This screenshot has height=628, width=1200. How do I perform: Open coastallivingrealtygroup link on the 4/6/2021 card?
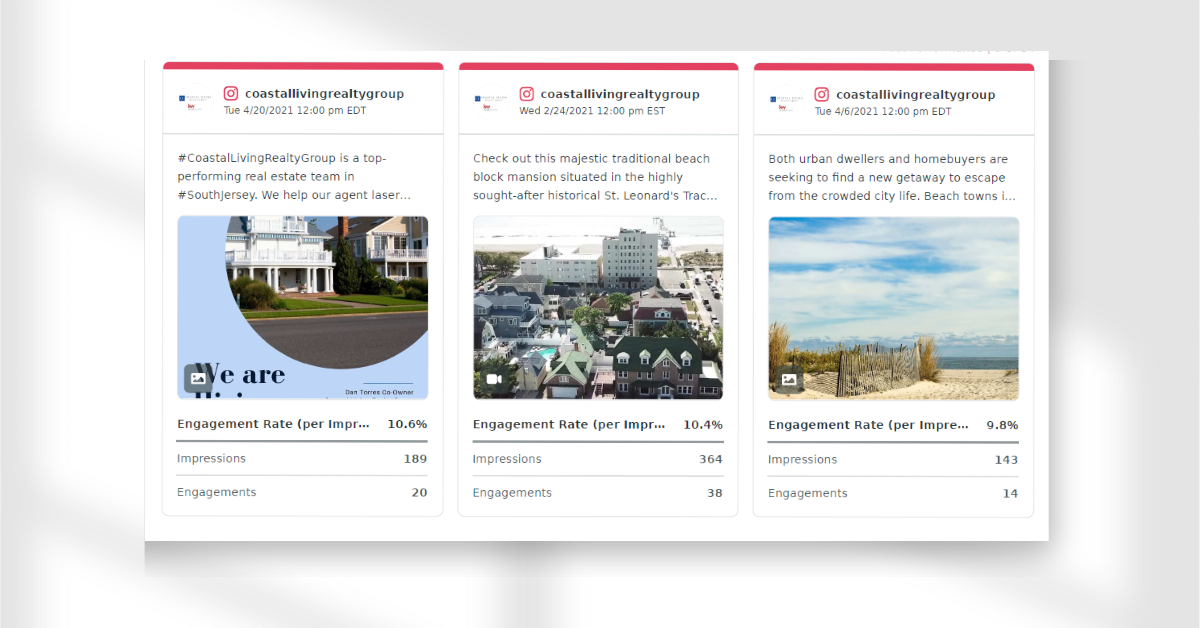point(915,95)
